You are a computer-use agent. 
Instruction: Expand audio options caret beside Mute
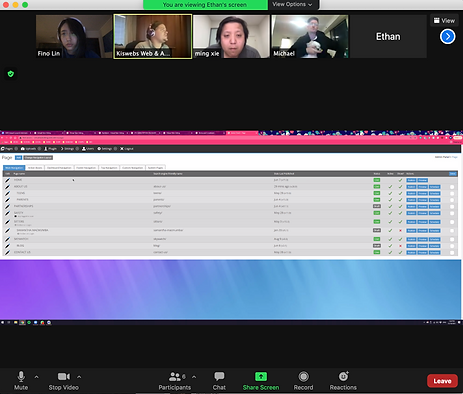pos(36,377)
